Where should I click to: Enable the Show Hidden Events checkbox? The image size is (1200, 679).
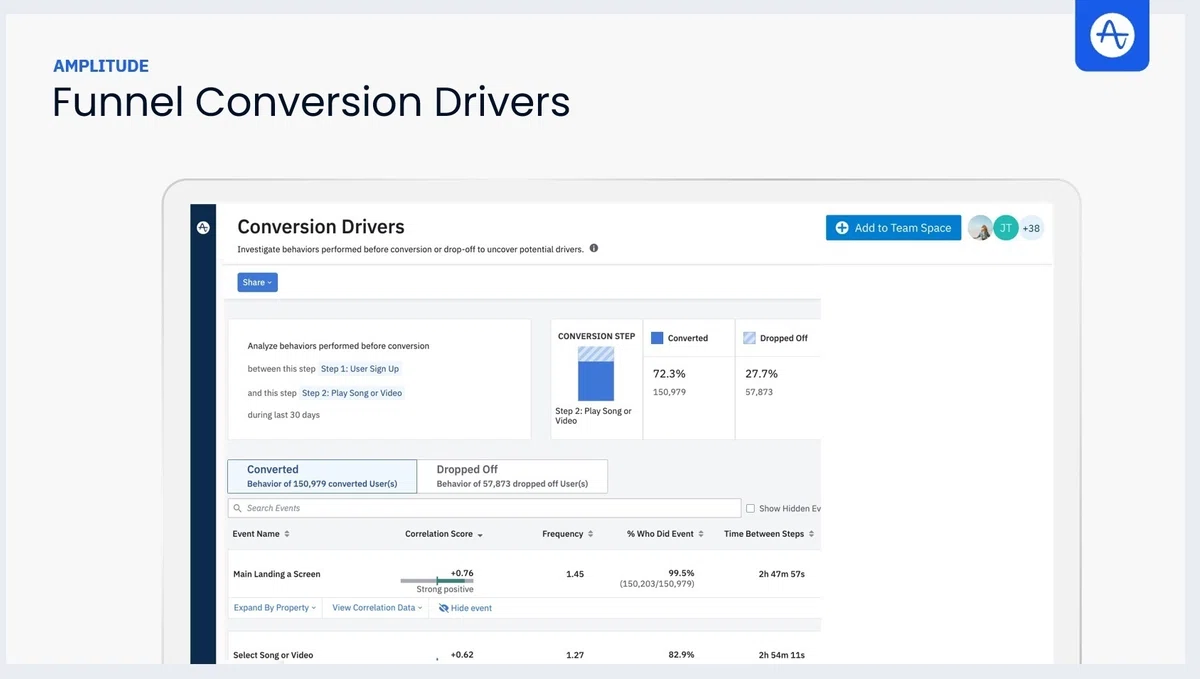click(x=751, y=508)
